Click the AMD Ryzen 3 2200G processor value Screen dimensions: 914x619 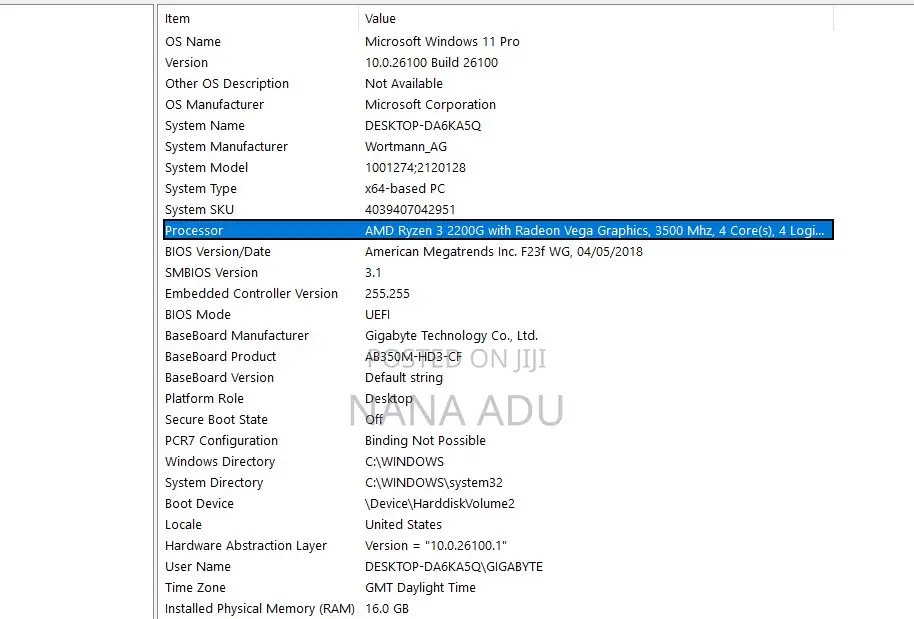pyautogui.click(x=595, y=231)
